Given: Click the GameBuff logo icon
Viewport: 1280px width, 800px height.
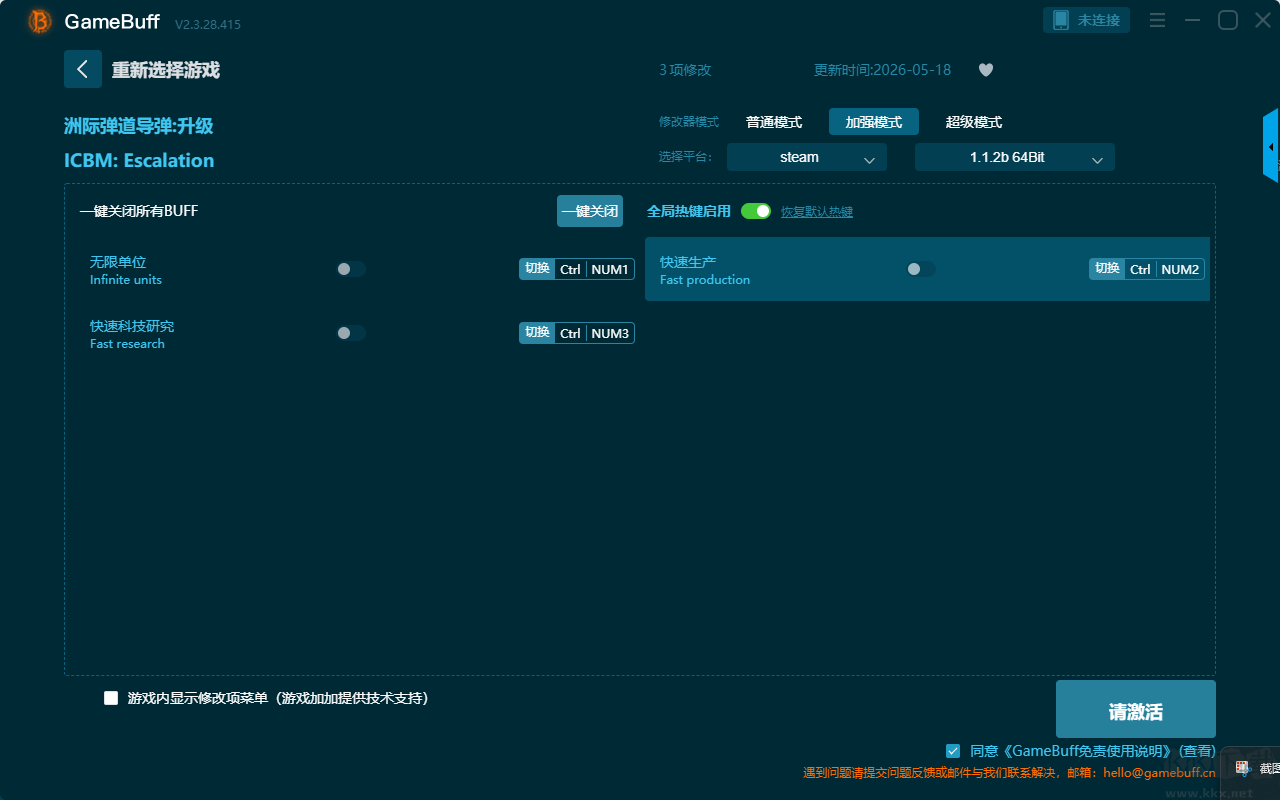Looking at the screenshot, I should [40, 21].
